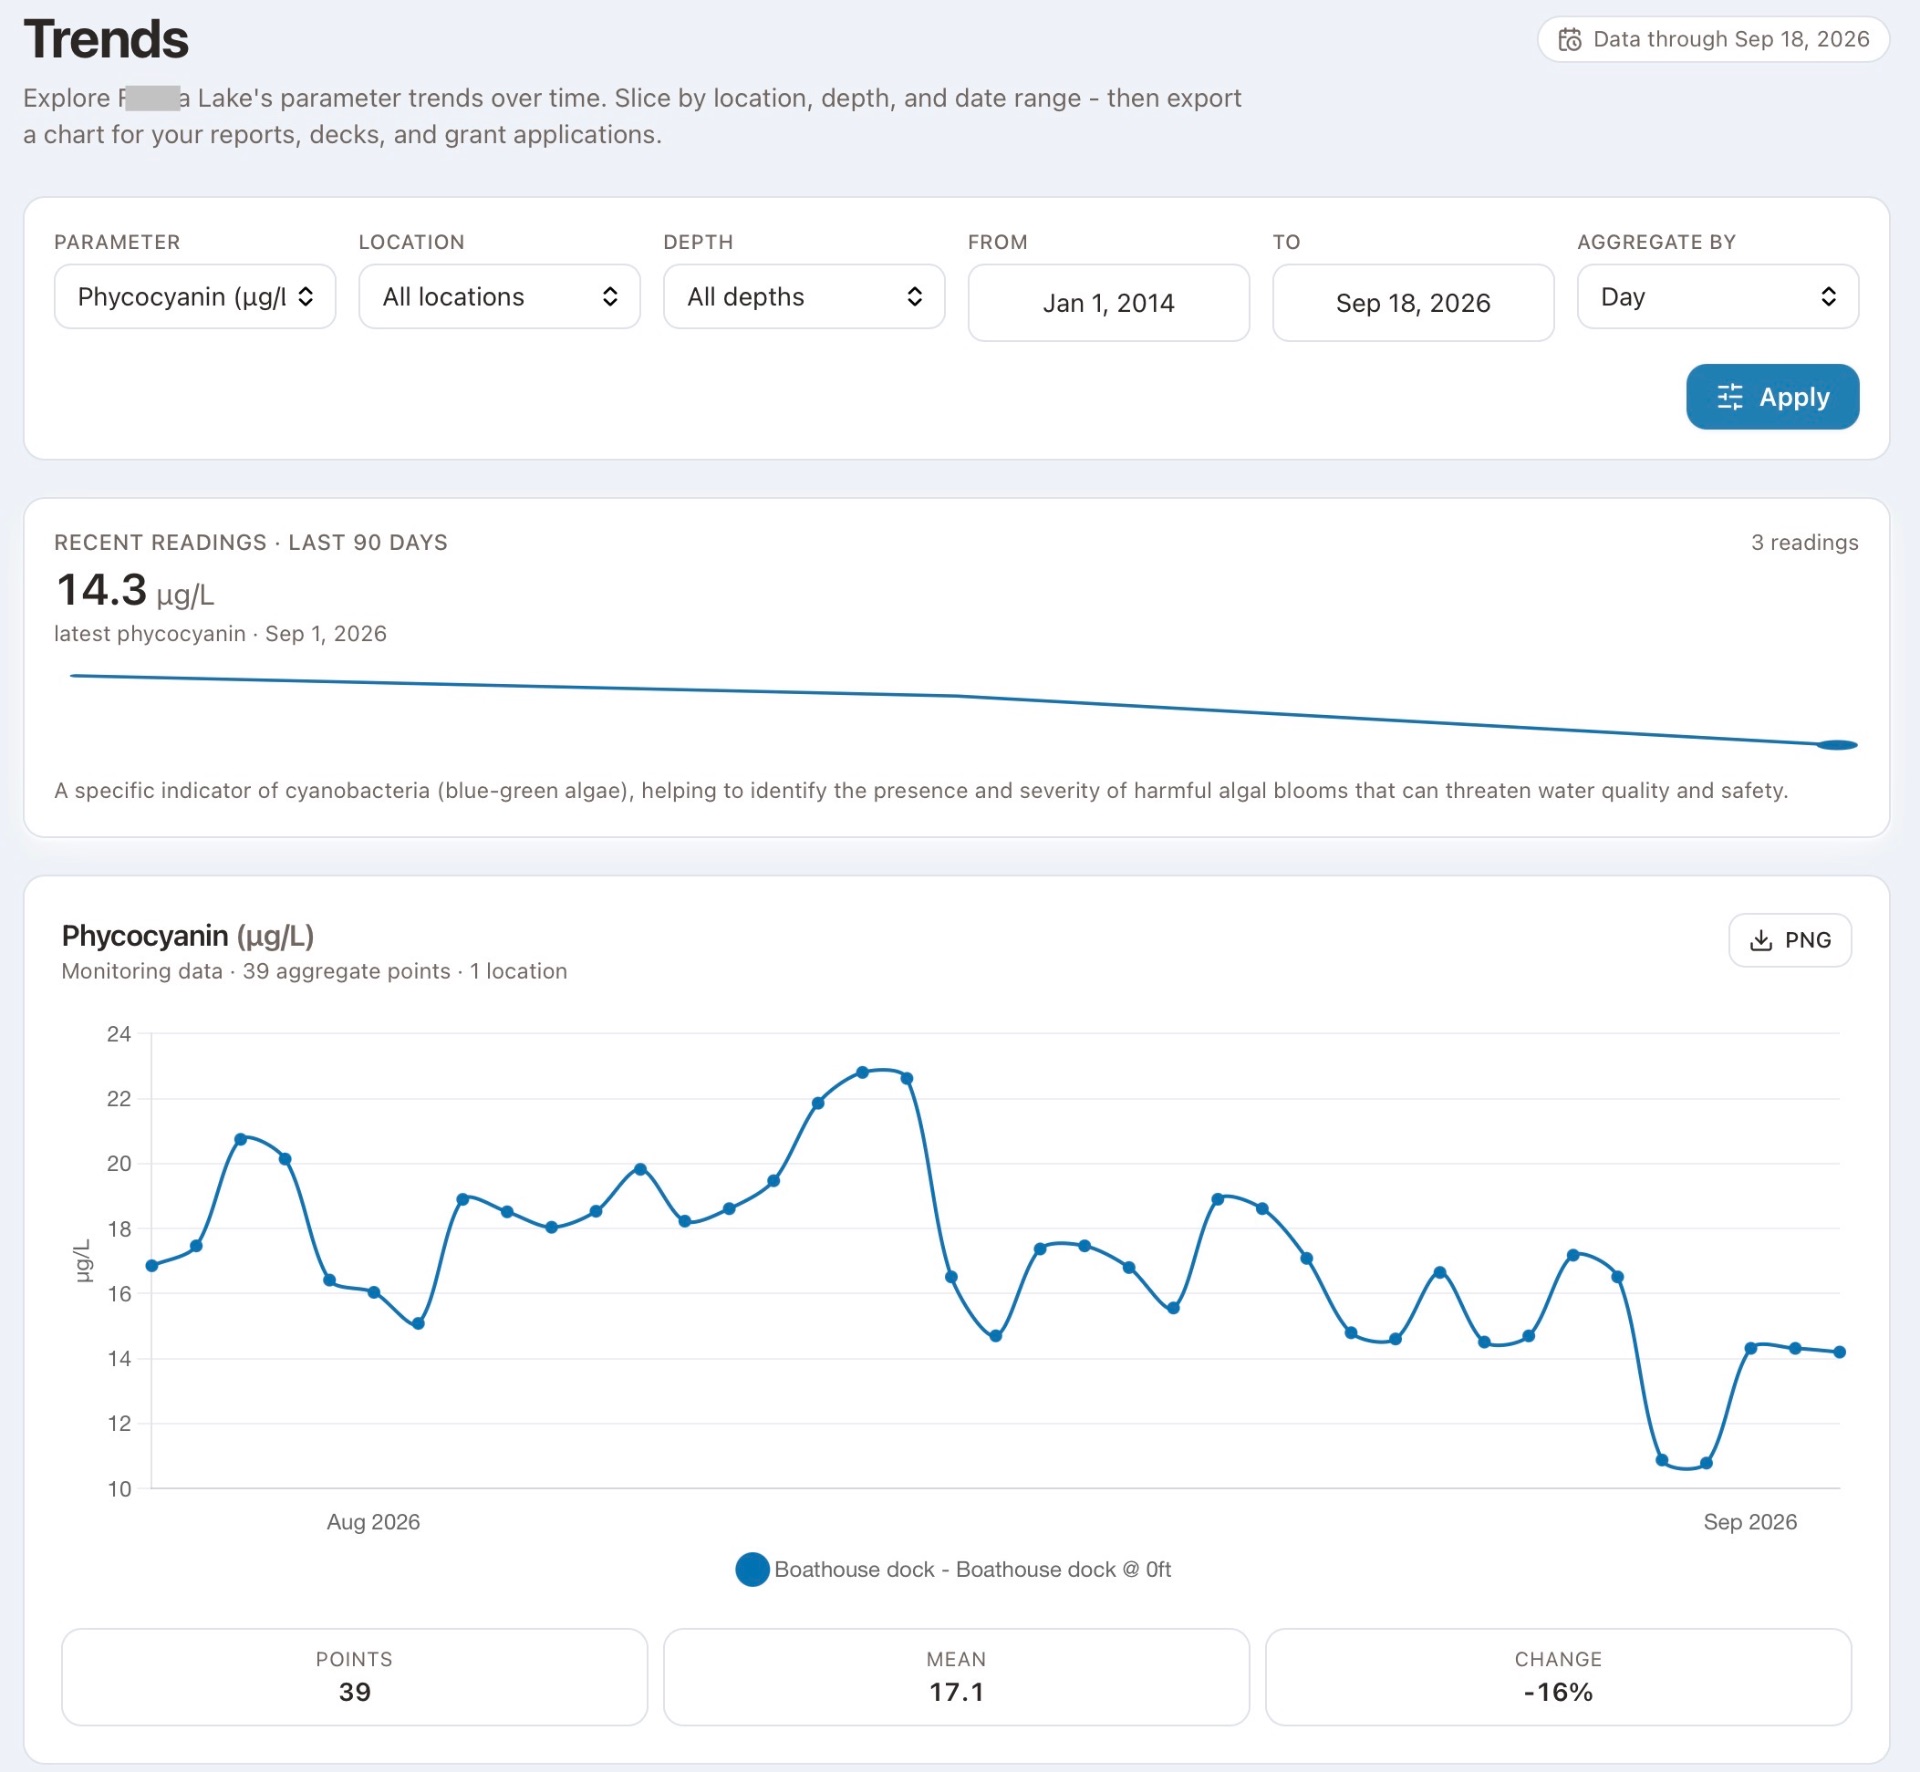Open the All locations dropdown
The width and height of the screenshot is (1920, 1772).
(499, 297)
